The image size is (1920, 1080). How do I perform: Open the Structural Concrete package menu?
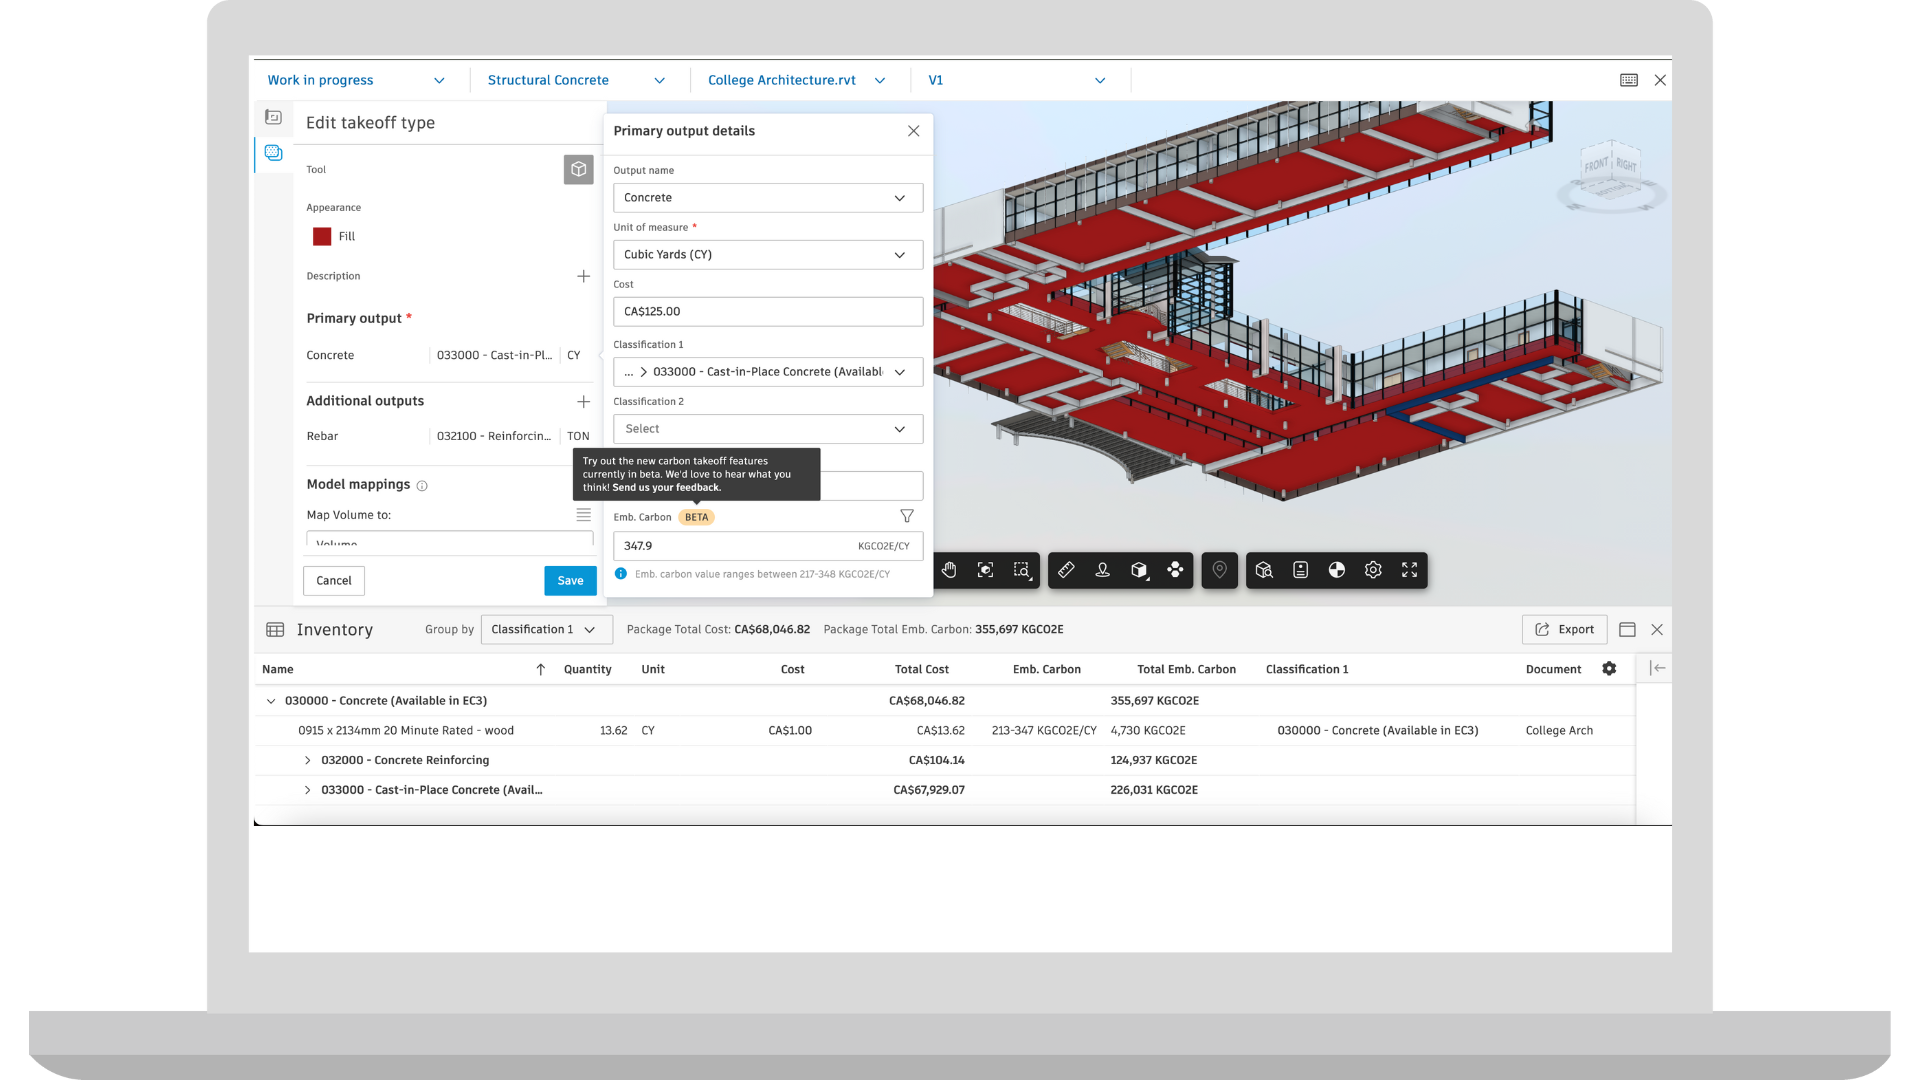(576, 80)
